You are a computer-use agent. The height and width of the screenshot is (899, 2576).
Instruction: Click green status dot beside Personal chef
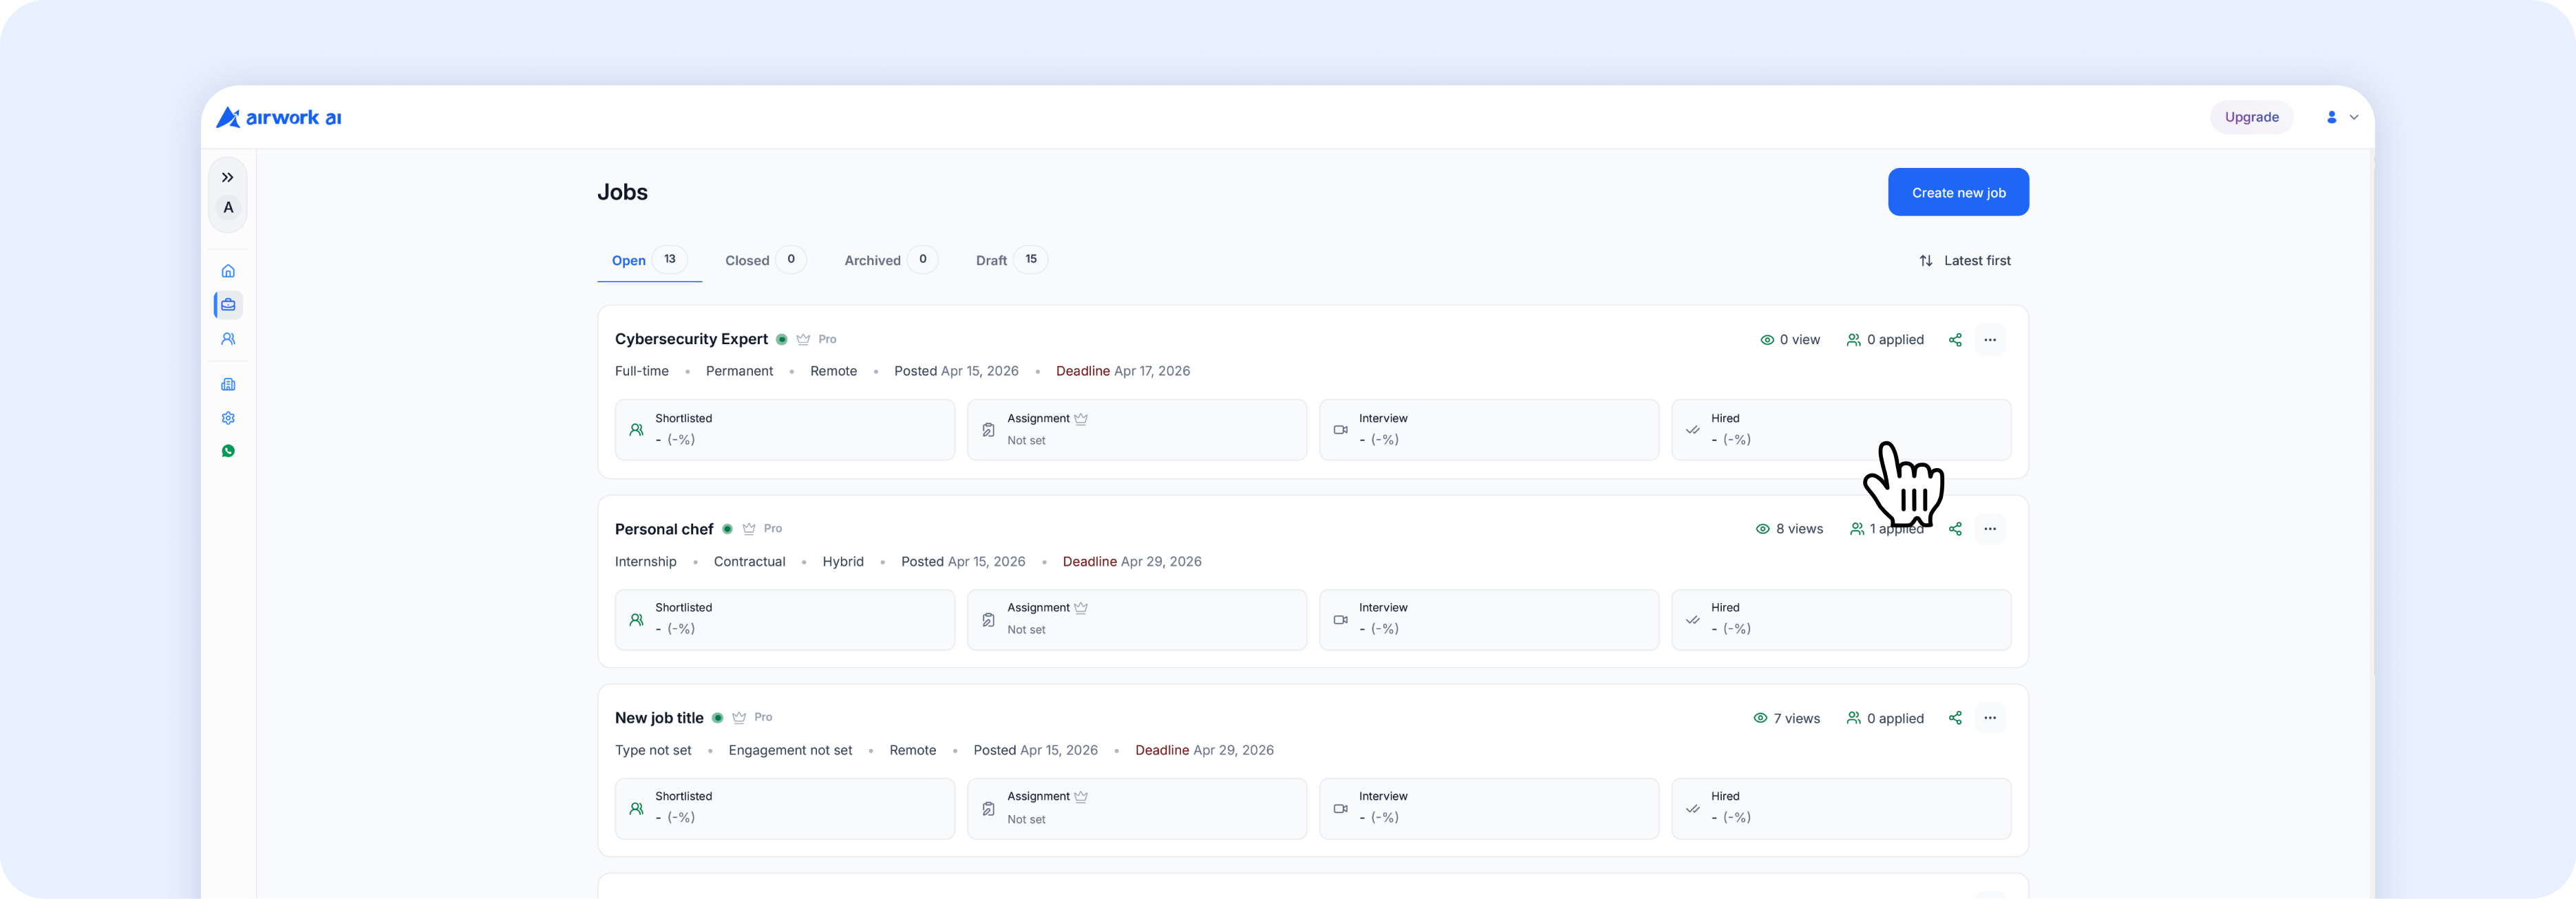[x=728, y=529]
